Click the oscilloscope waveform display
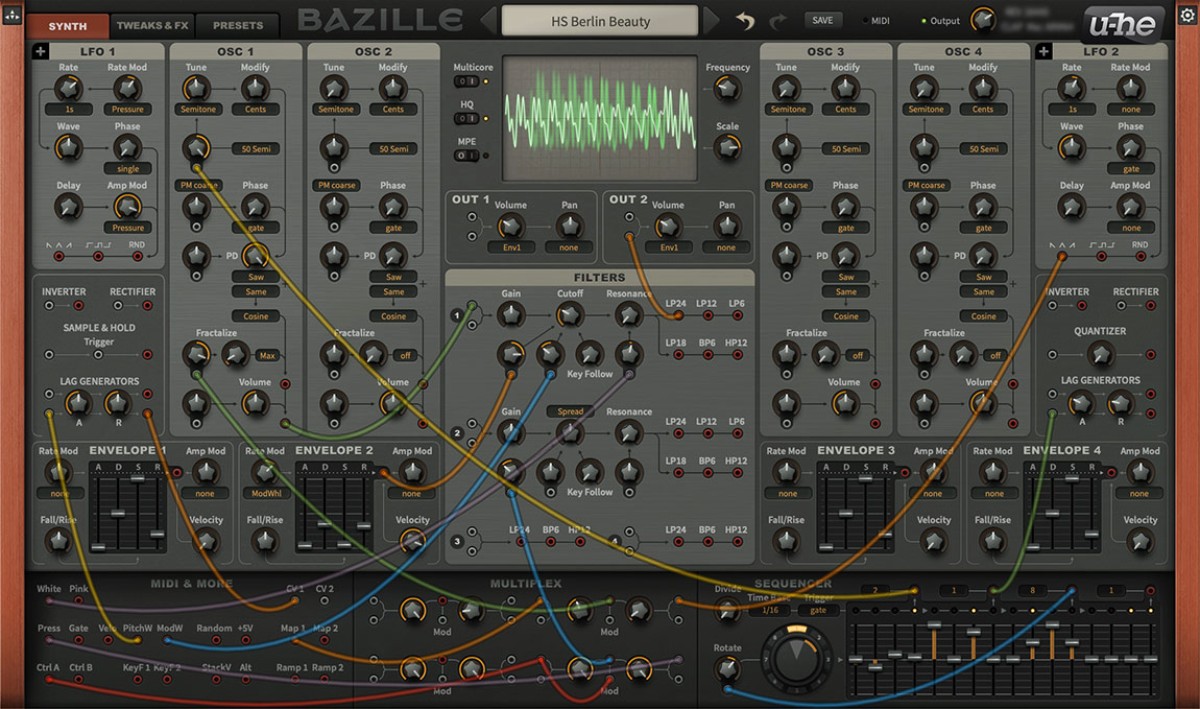 pyautogui.click(x=600, y=118)
